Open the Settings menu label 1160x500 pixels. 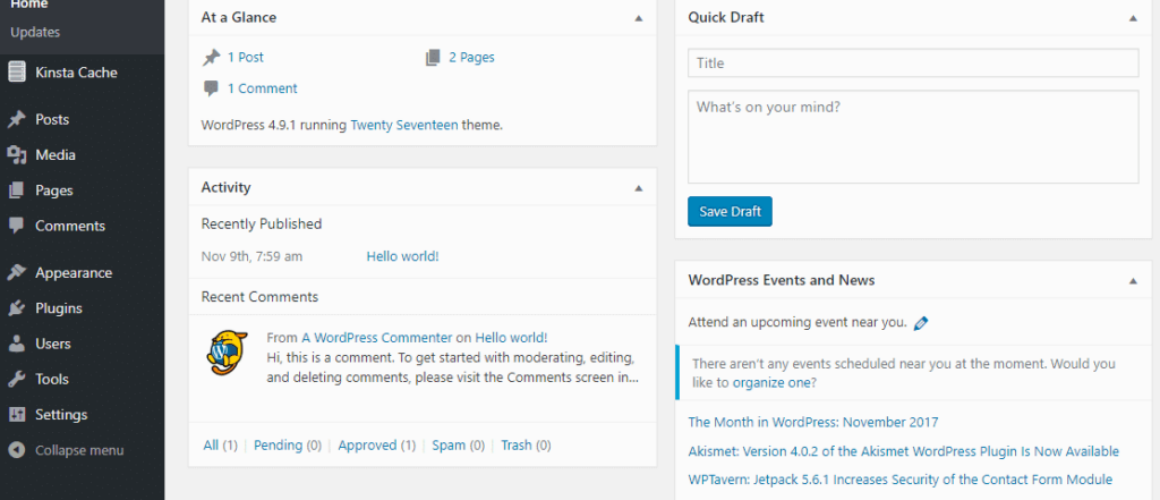[x=61, y=415]
